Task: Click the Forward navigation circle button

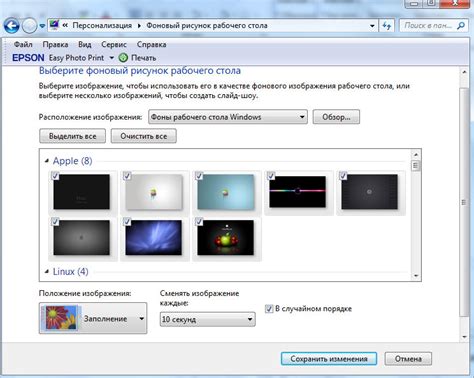Action: [29, 26]
